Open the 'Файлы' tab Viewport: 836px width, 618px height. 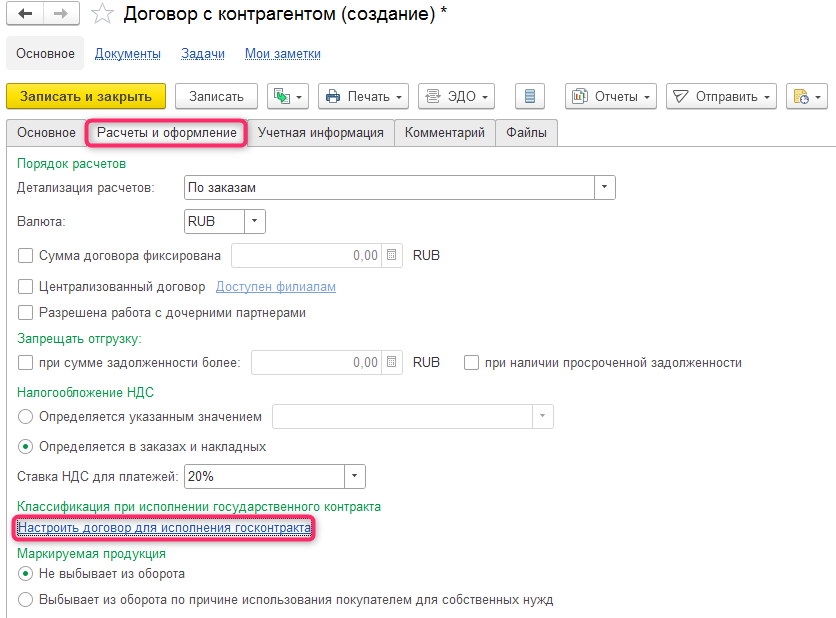[x=526, y=132]
